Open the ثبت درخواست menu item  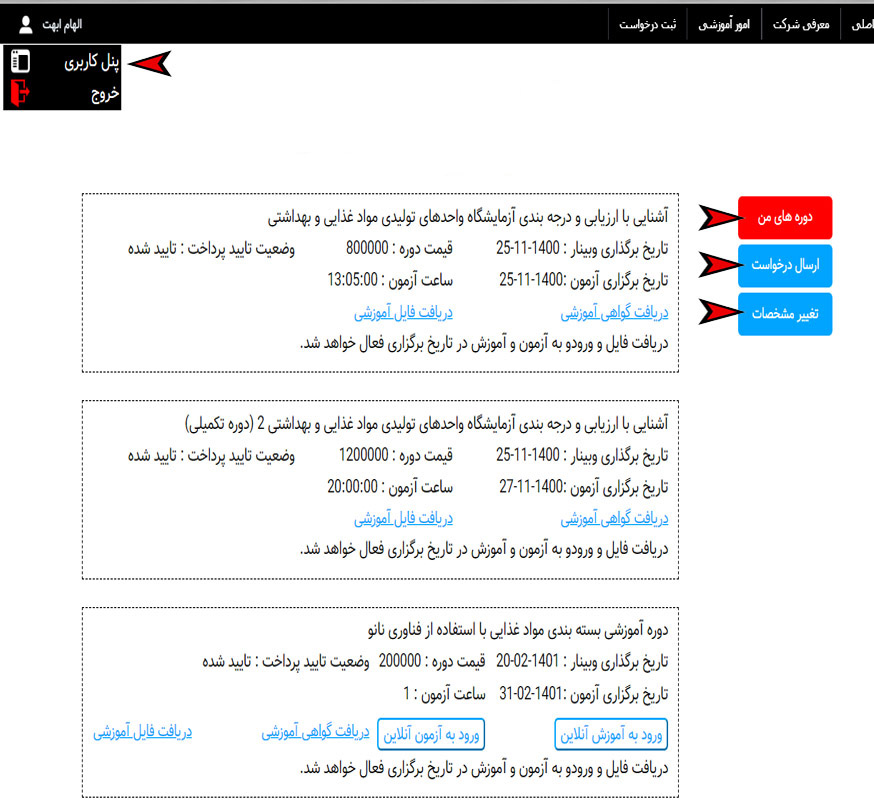[648, 25]
